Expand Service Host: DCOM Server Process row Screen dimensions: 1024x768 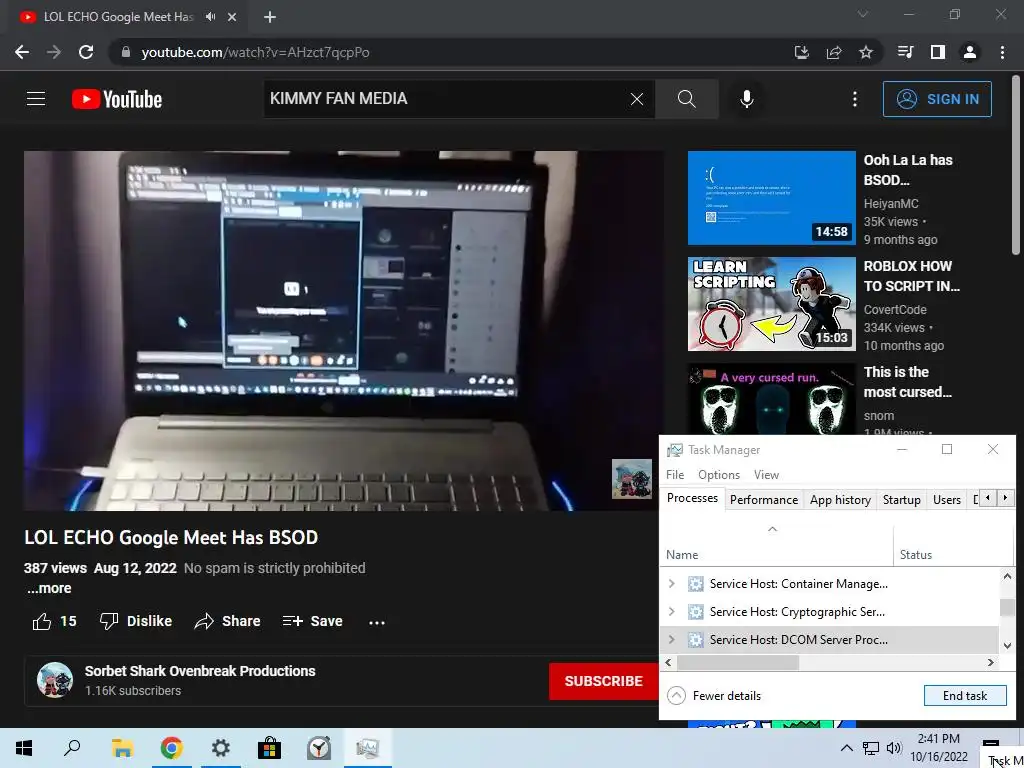coord(671,640)
